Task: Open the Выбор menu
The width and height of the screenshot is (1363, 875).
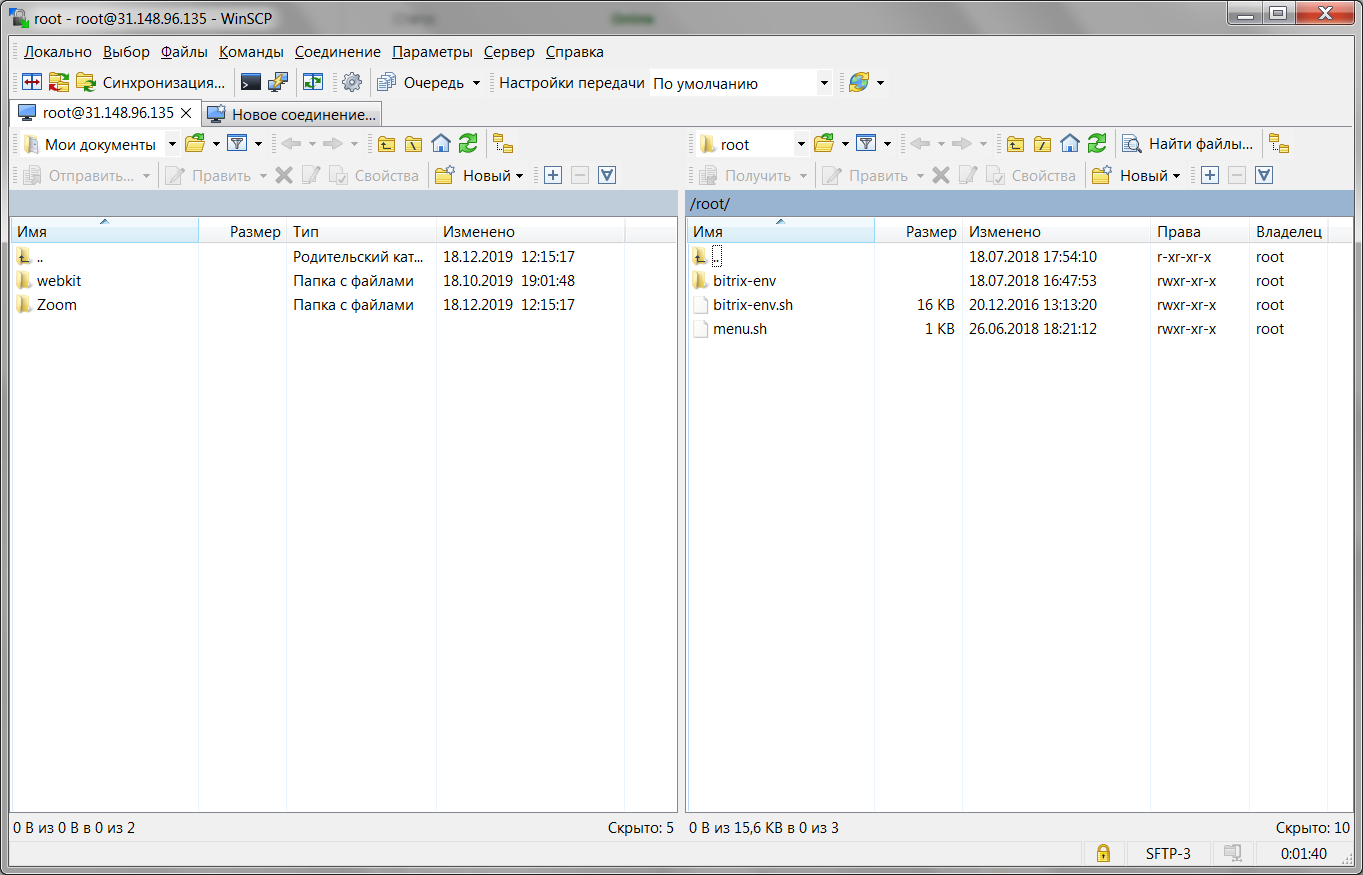Action: [126, 52]
